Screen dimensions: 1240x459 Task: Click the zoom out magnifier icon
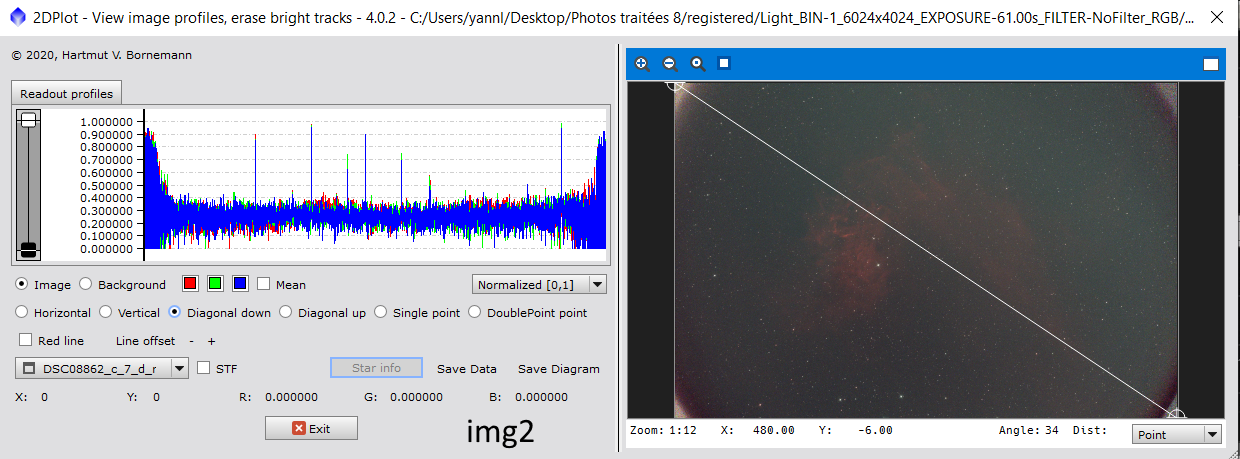pyautogui.click(x=670, y=64)
